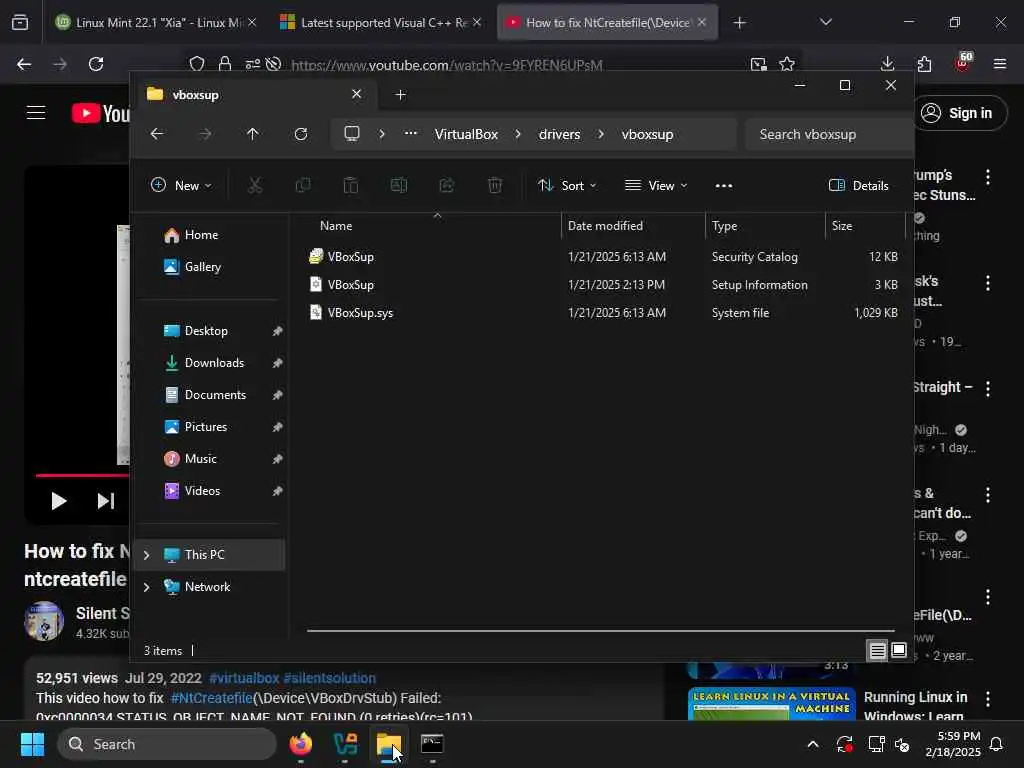
Task: Open the terminal icon in taskbar
Action: (432, 744)
